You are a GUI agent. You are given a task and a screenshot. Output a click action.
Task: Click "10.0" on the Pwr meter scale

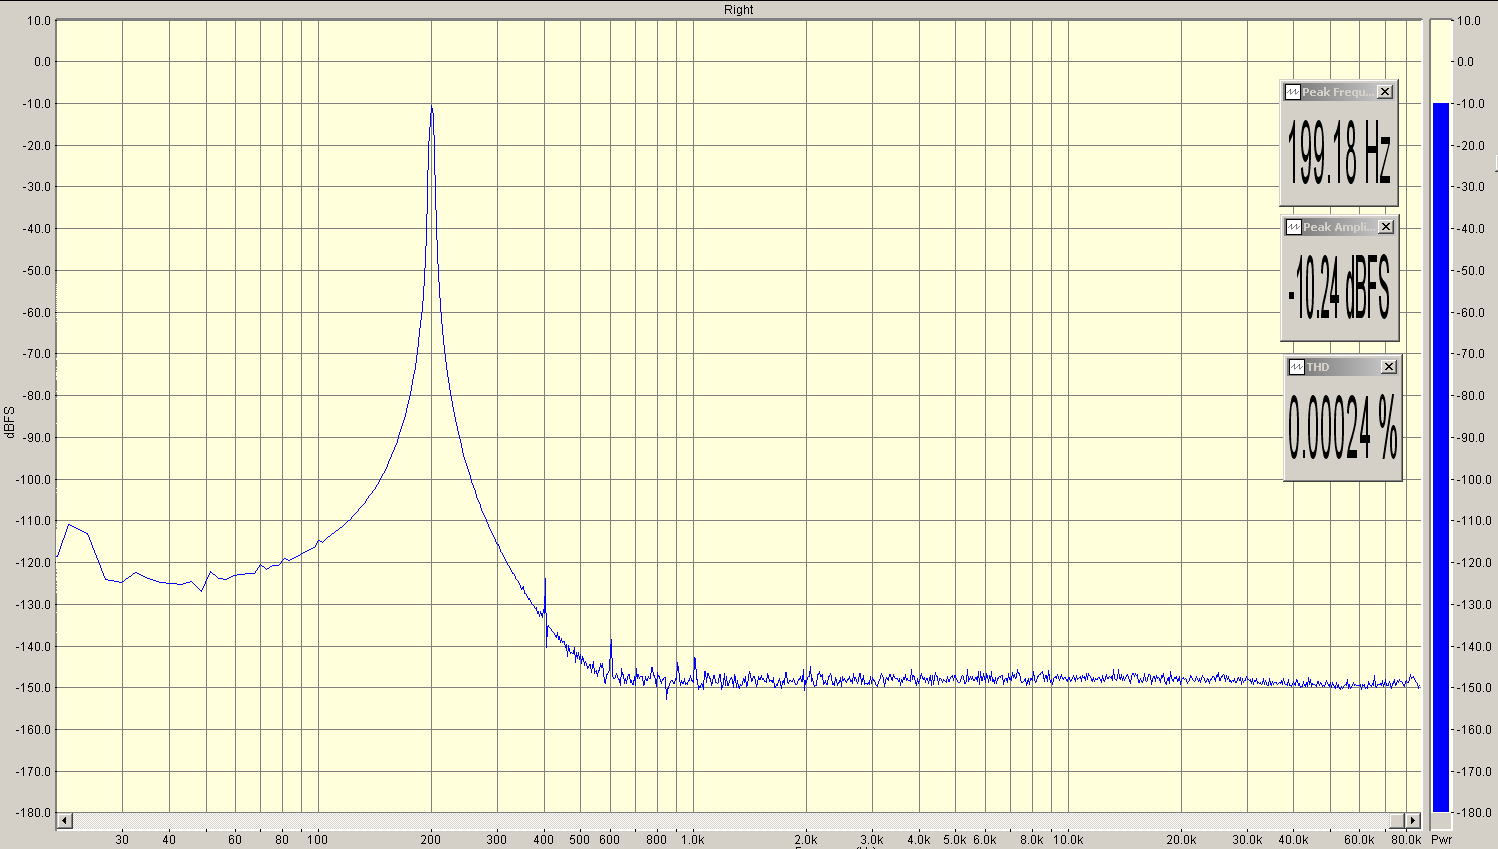click(x=1469, y=20)
